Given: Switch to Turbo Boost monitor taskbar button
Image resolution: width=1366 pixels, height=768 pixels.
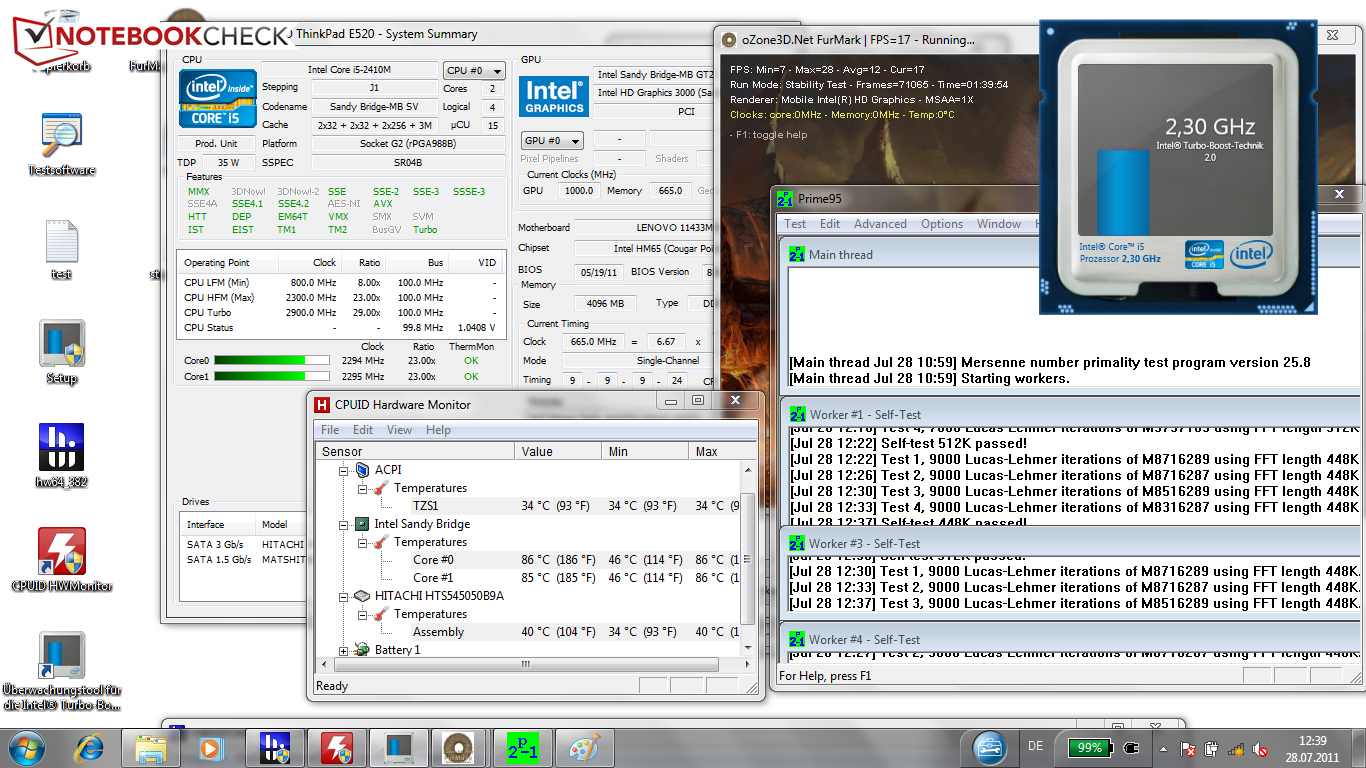Looking at the screenshot, I should [397, 747].
